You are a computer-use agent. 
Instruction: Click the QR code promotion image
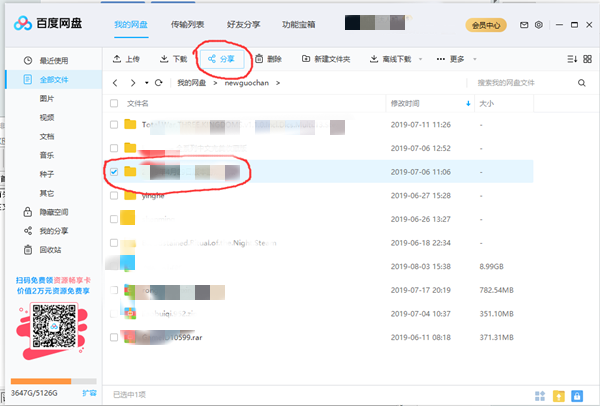54,326
